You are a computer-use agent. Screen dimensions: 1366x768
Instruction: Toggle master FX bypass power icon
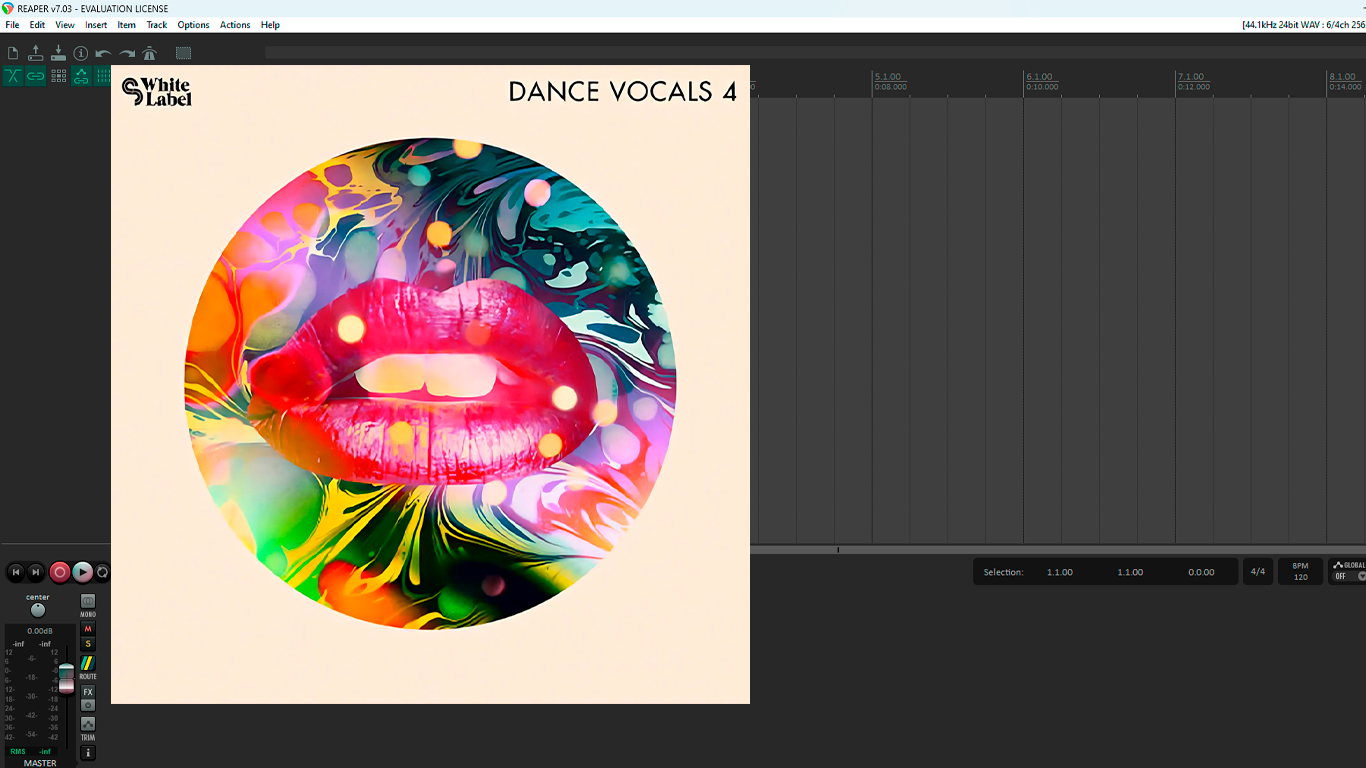coord(88,705)
